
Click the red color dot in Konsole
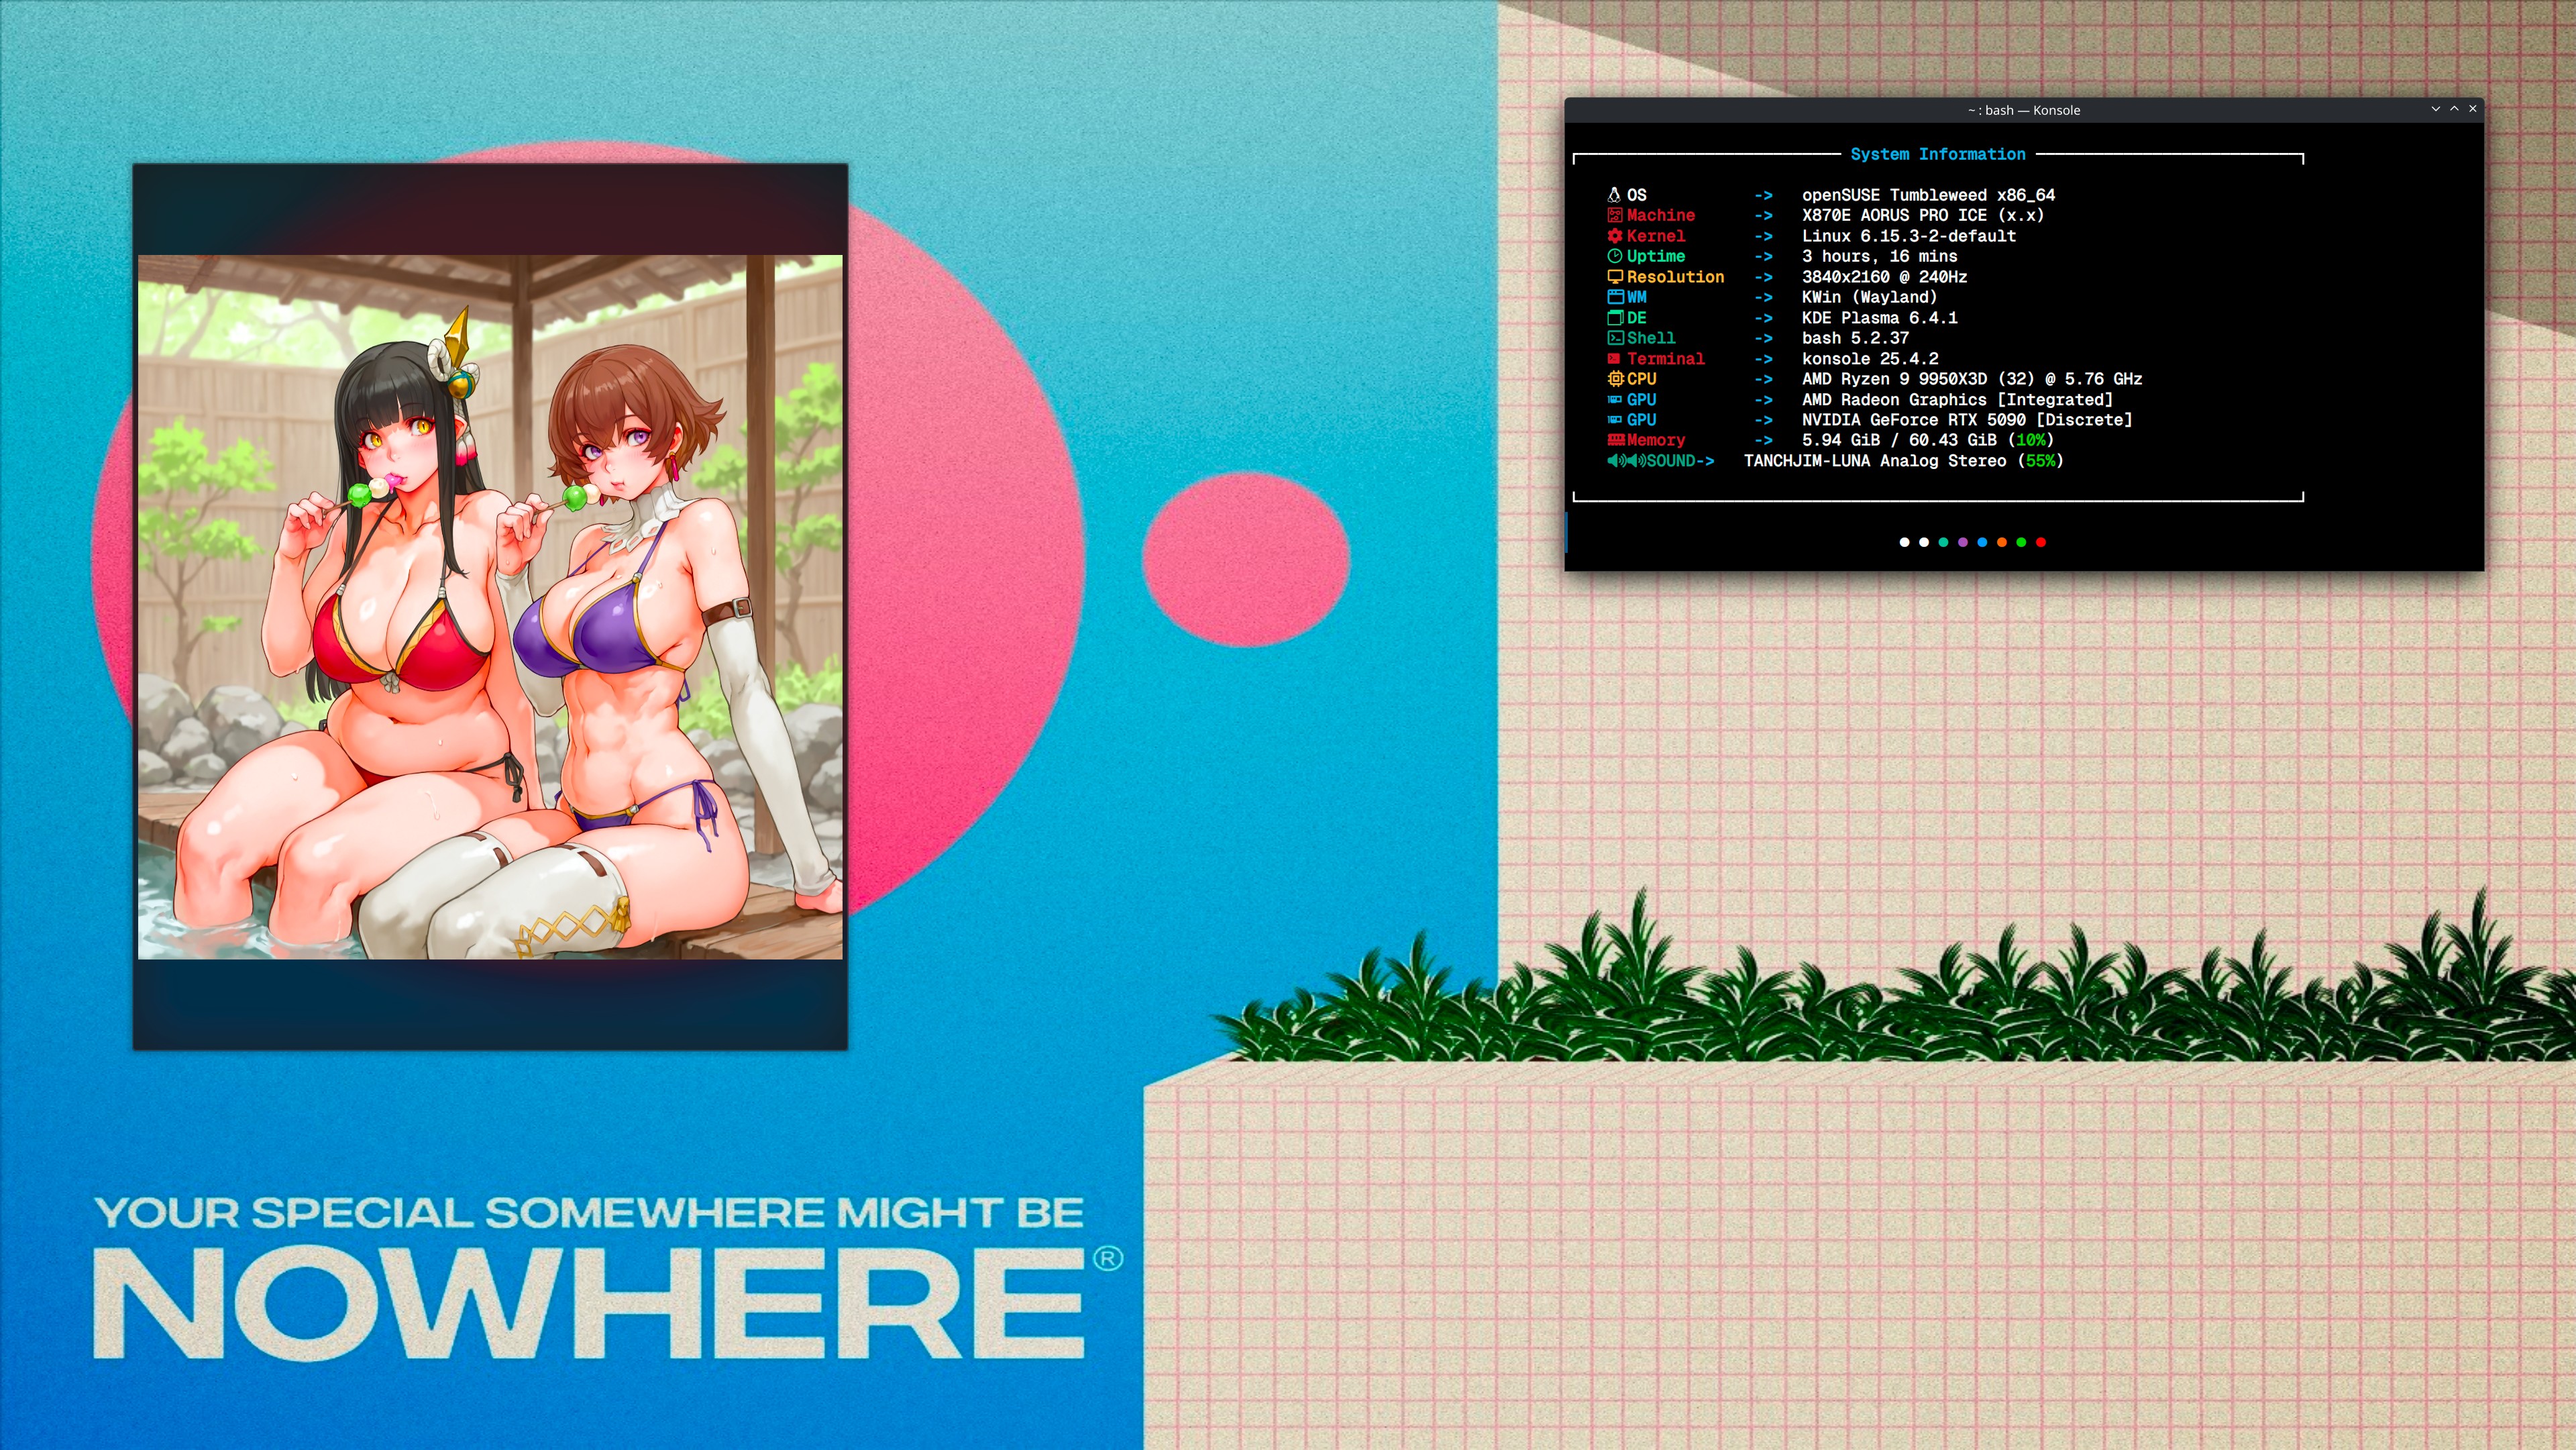click(2041, 542)
